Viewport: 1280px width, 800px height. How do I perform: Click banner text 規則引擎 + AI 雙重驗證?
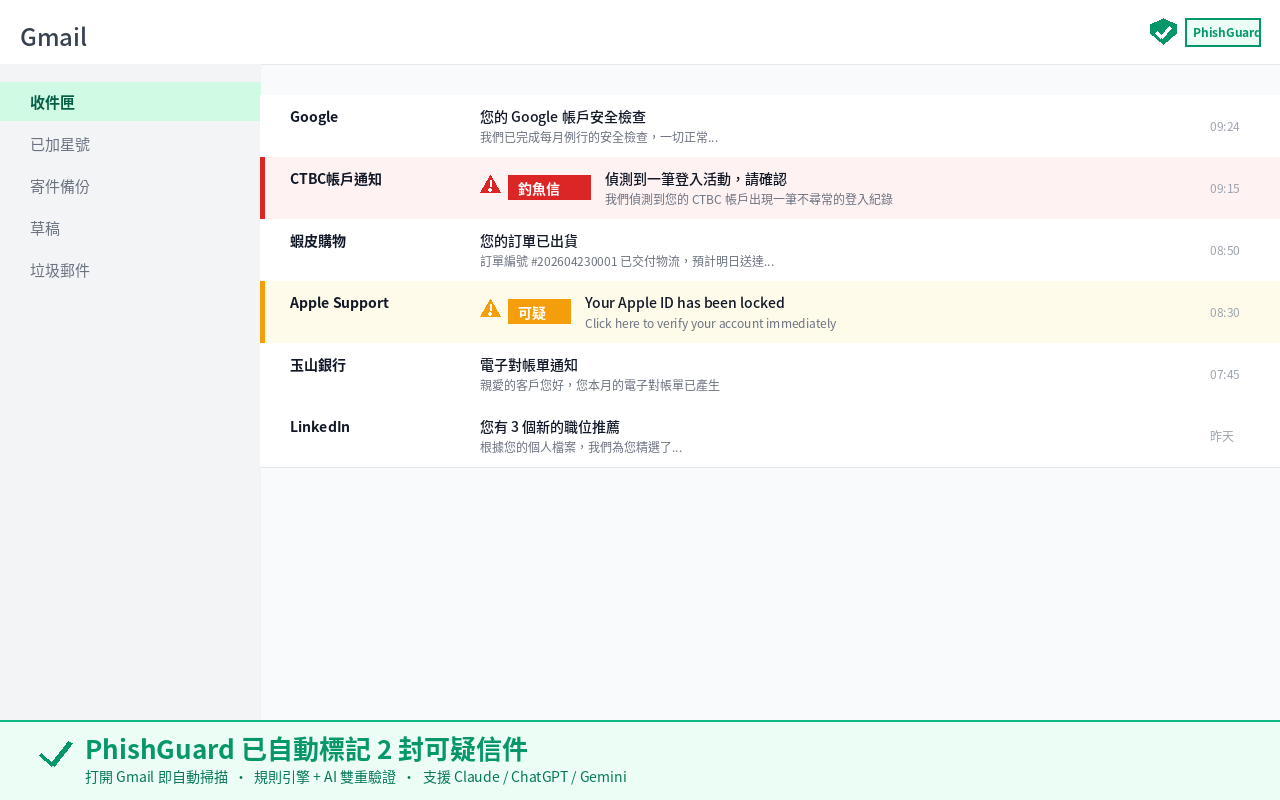click(x=325, y=777)
